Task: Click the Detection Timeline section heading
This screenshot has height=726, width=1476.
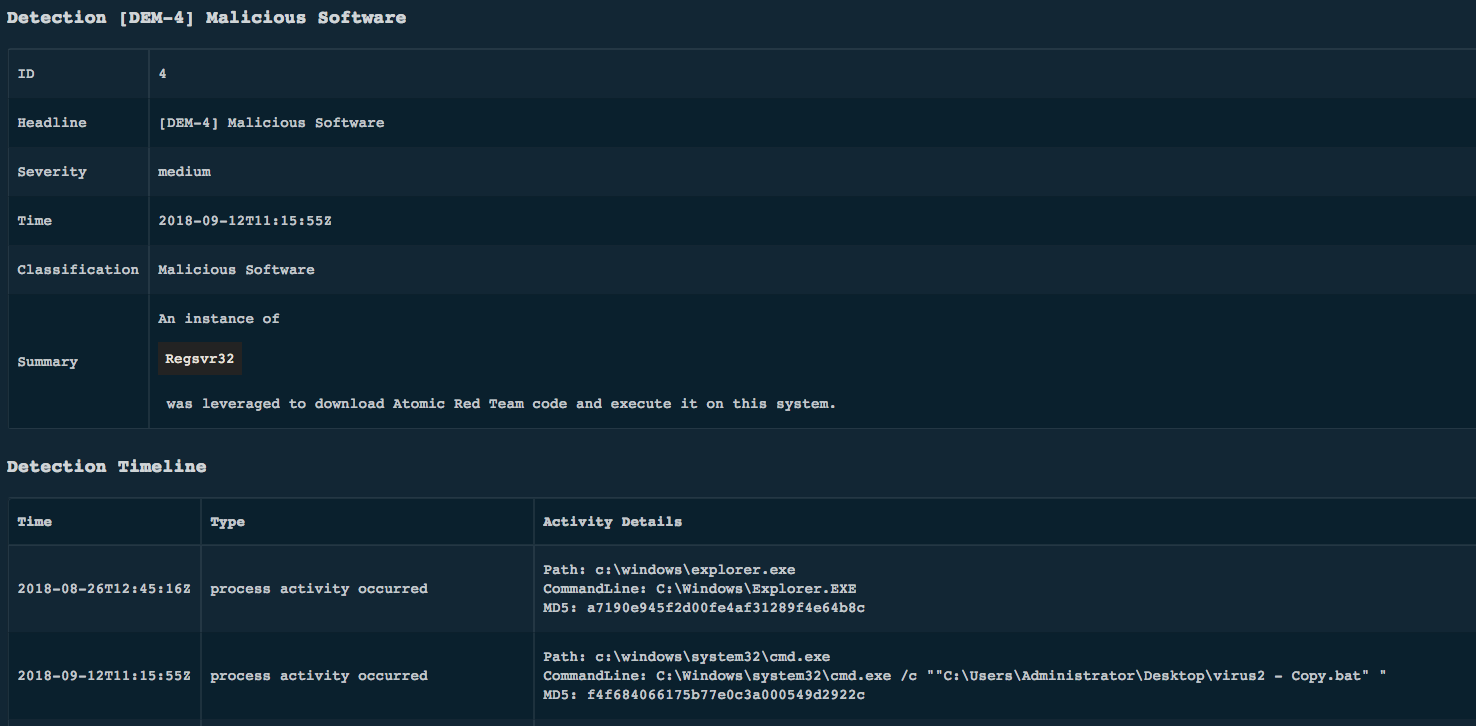Action: coord(106,467)
